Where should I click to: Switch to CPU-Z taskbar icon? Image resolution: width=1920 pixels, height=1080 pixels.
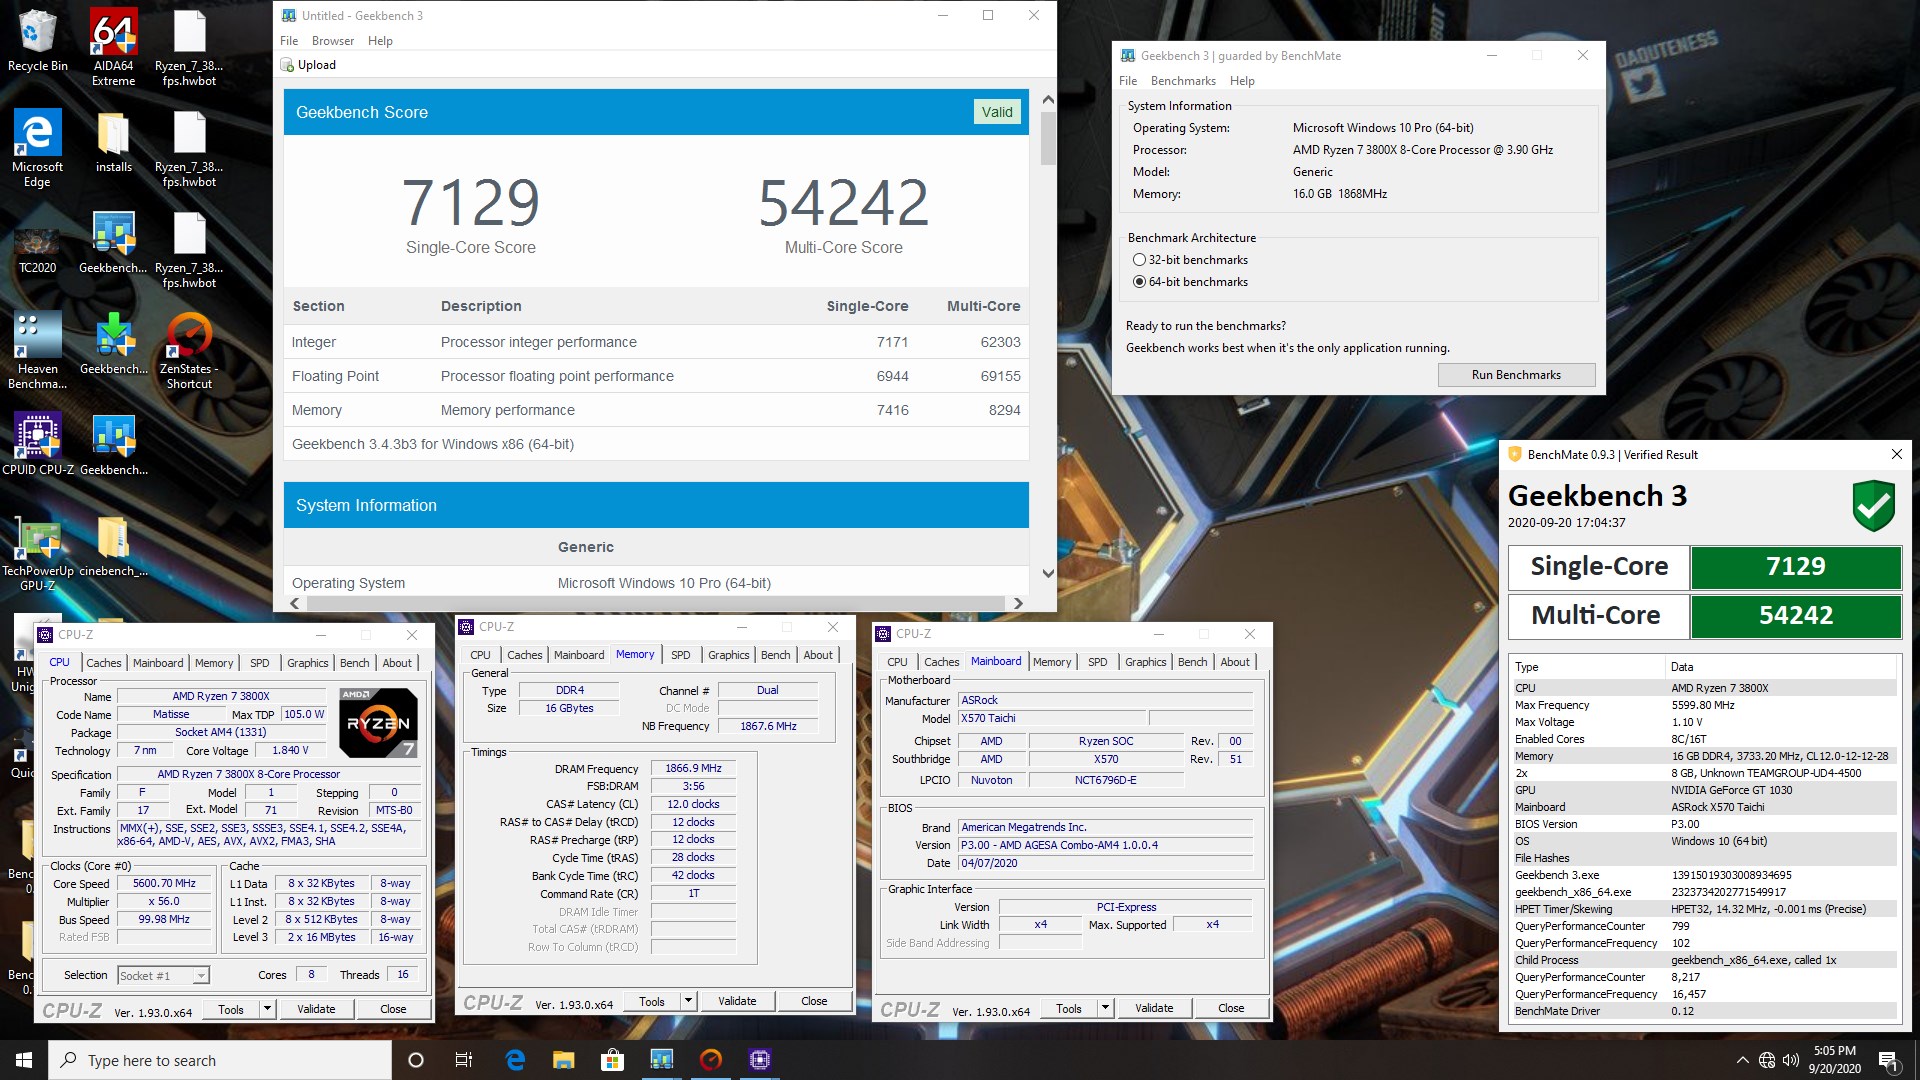click(759, 1060)
